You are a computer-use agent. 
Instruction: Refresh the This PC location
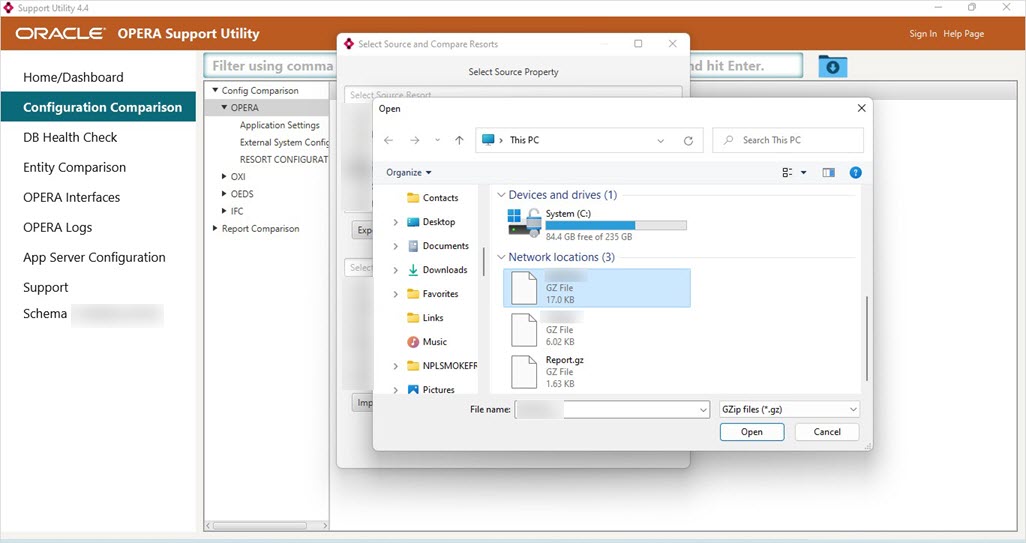(688, 141)
